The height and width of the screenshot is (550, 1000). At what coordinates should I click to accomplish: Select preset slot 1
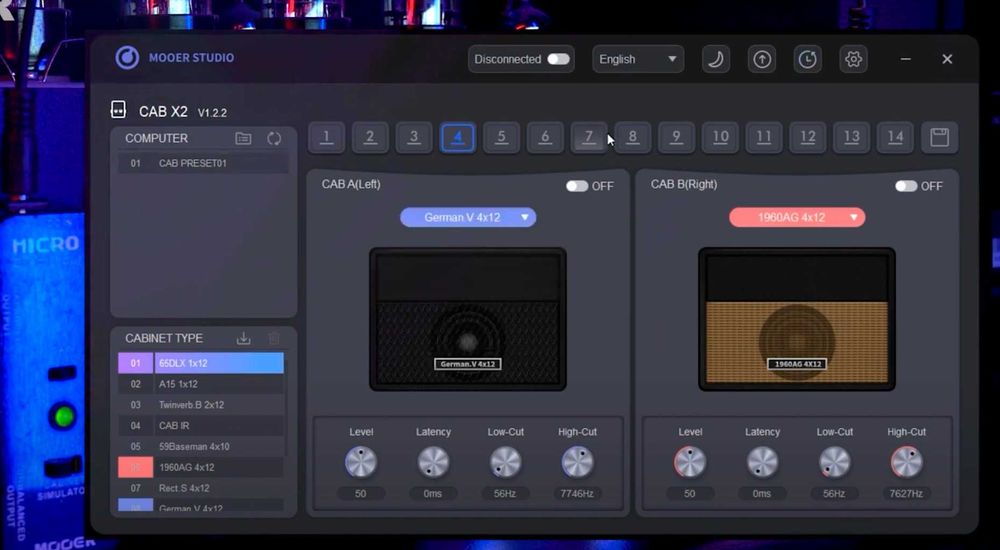click(327, 137)
